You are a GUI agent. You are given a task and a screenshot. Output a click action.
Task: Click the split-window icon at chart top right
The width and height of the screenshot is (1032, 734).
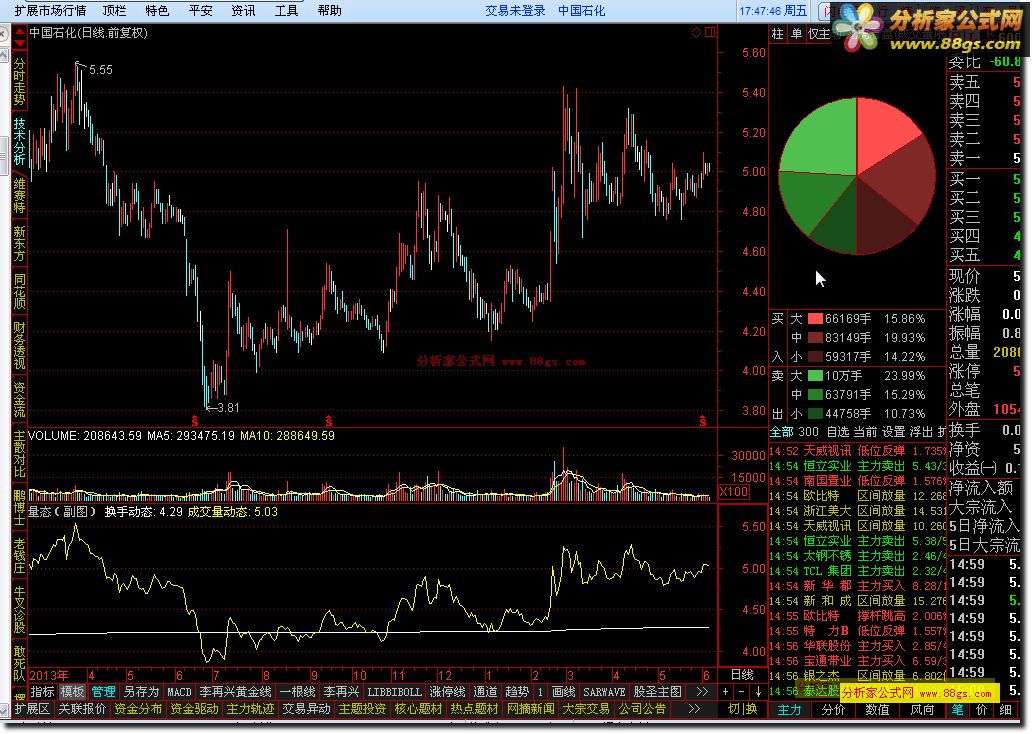(710, 32)
